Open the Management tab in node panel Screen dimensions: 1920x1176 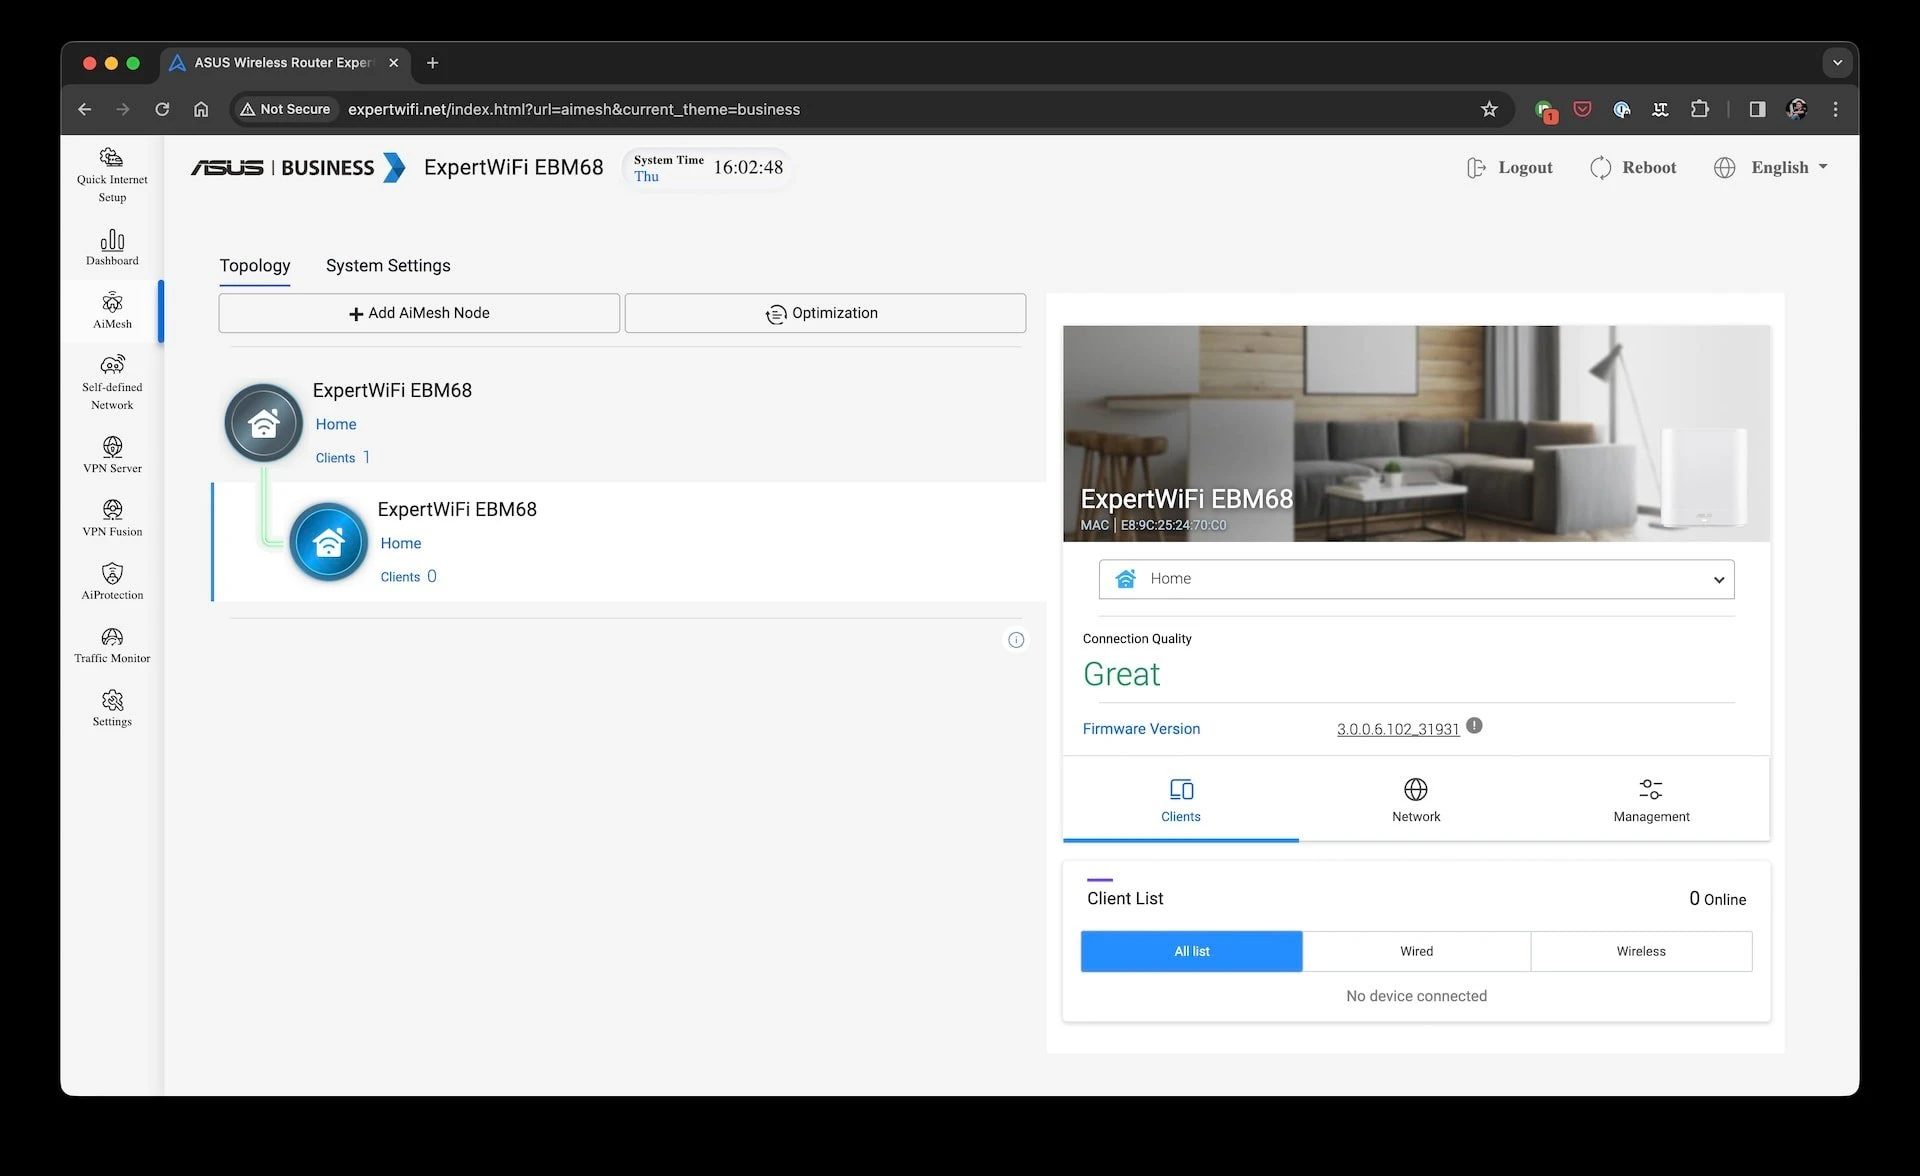(x=1651, y=800)
